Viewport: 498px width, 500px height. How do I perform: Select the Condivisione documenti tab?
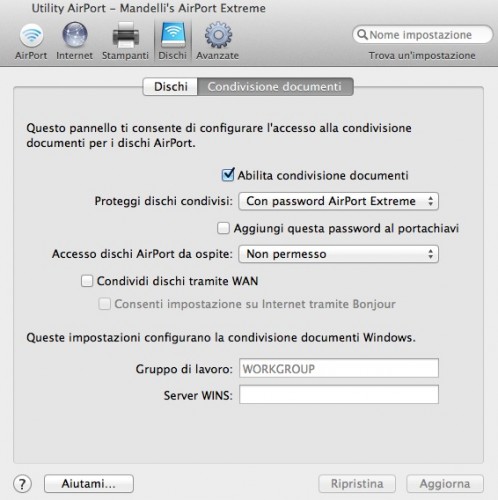tap(275, 87)
